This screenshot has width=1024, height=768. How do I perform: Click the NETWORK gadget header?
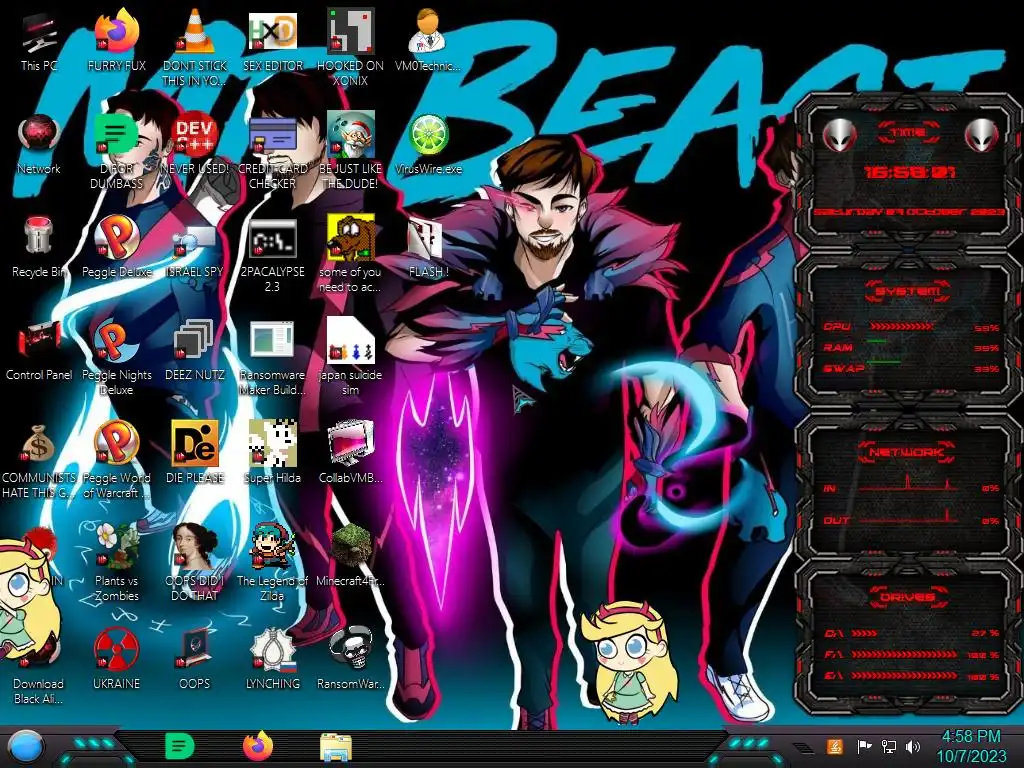coord(908,452)
